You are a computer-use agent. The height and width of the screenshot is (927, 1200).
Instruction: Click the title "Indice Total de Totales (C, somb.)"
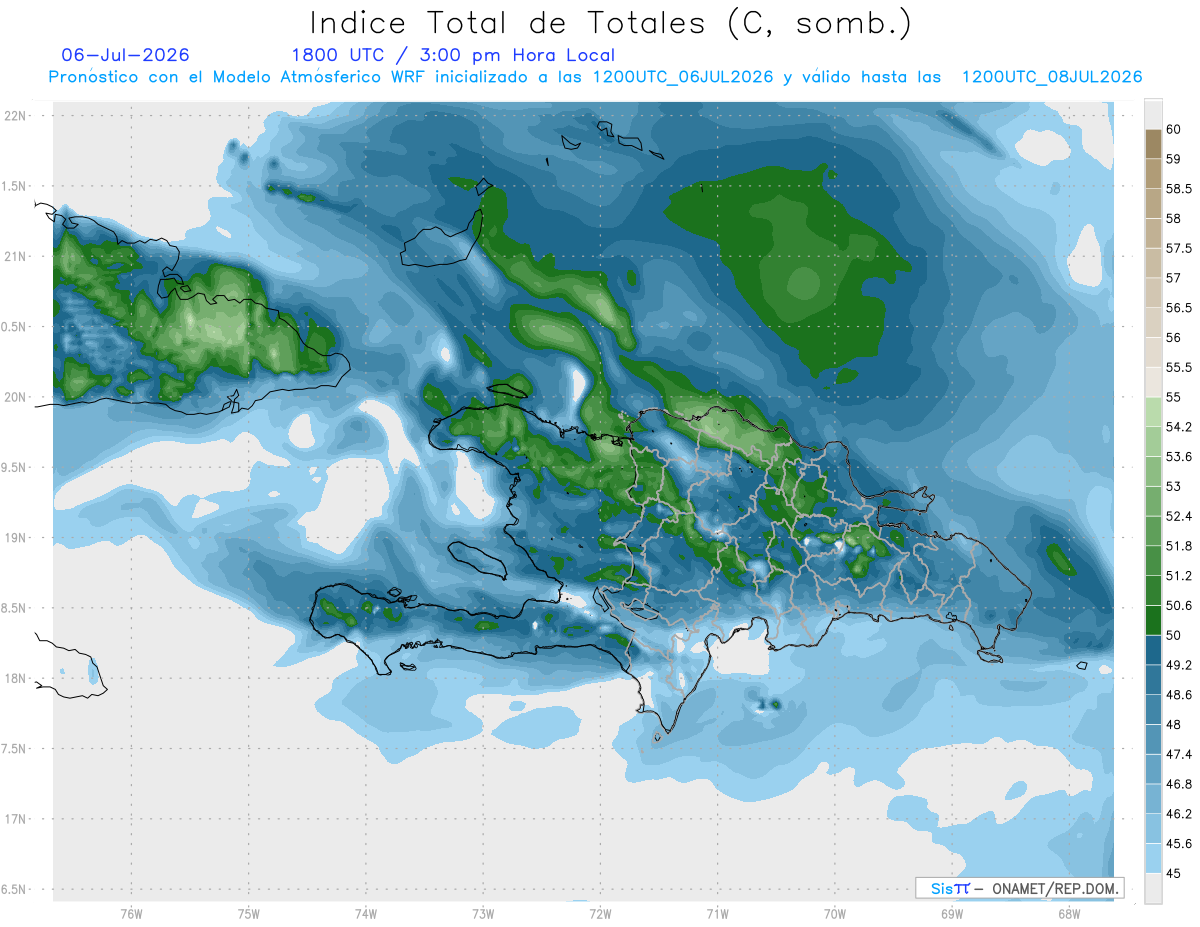pyautogui.click(x=610, y=23)
